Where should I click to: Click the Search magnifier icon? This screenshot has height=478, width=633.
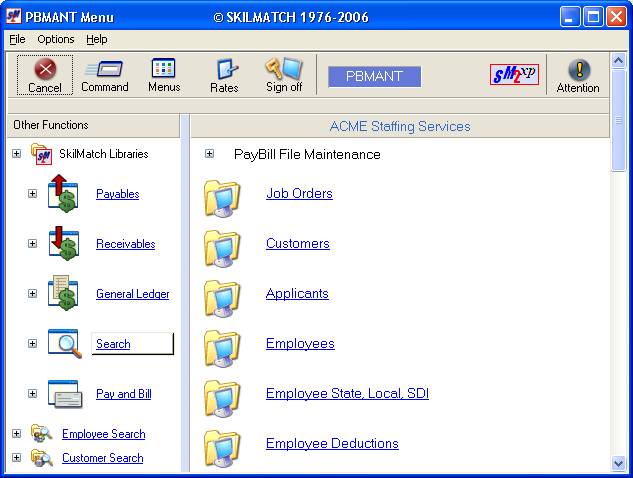click(x=64, y=344)
